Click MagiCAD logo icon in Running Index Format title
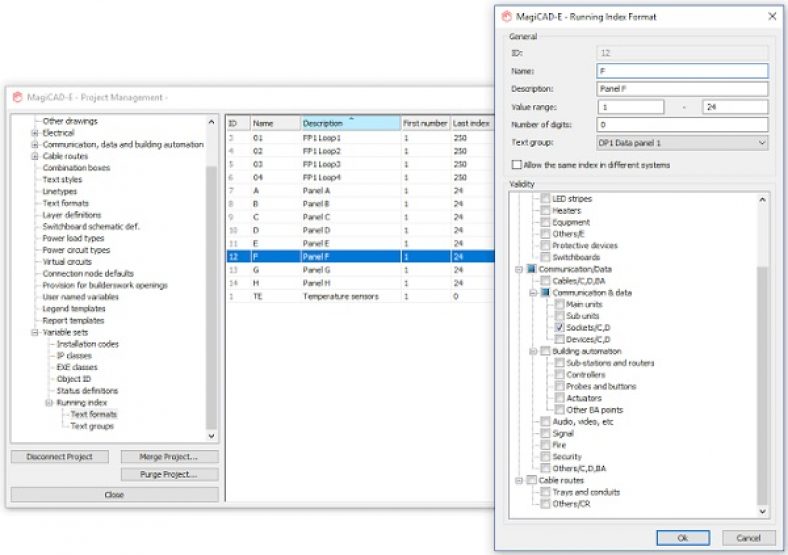 click(x=507, y=17)
